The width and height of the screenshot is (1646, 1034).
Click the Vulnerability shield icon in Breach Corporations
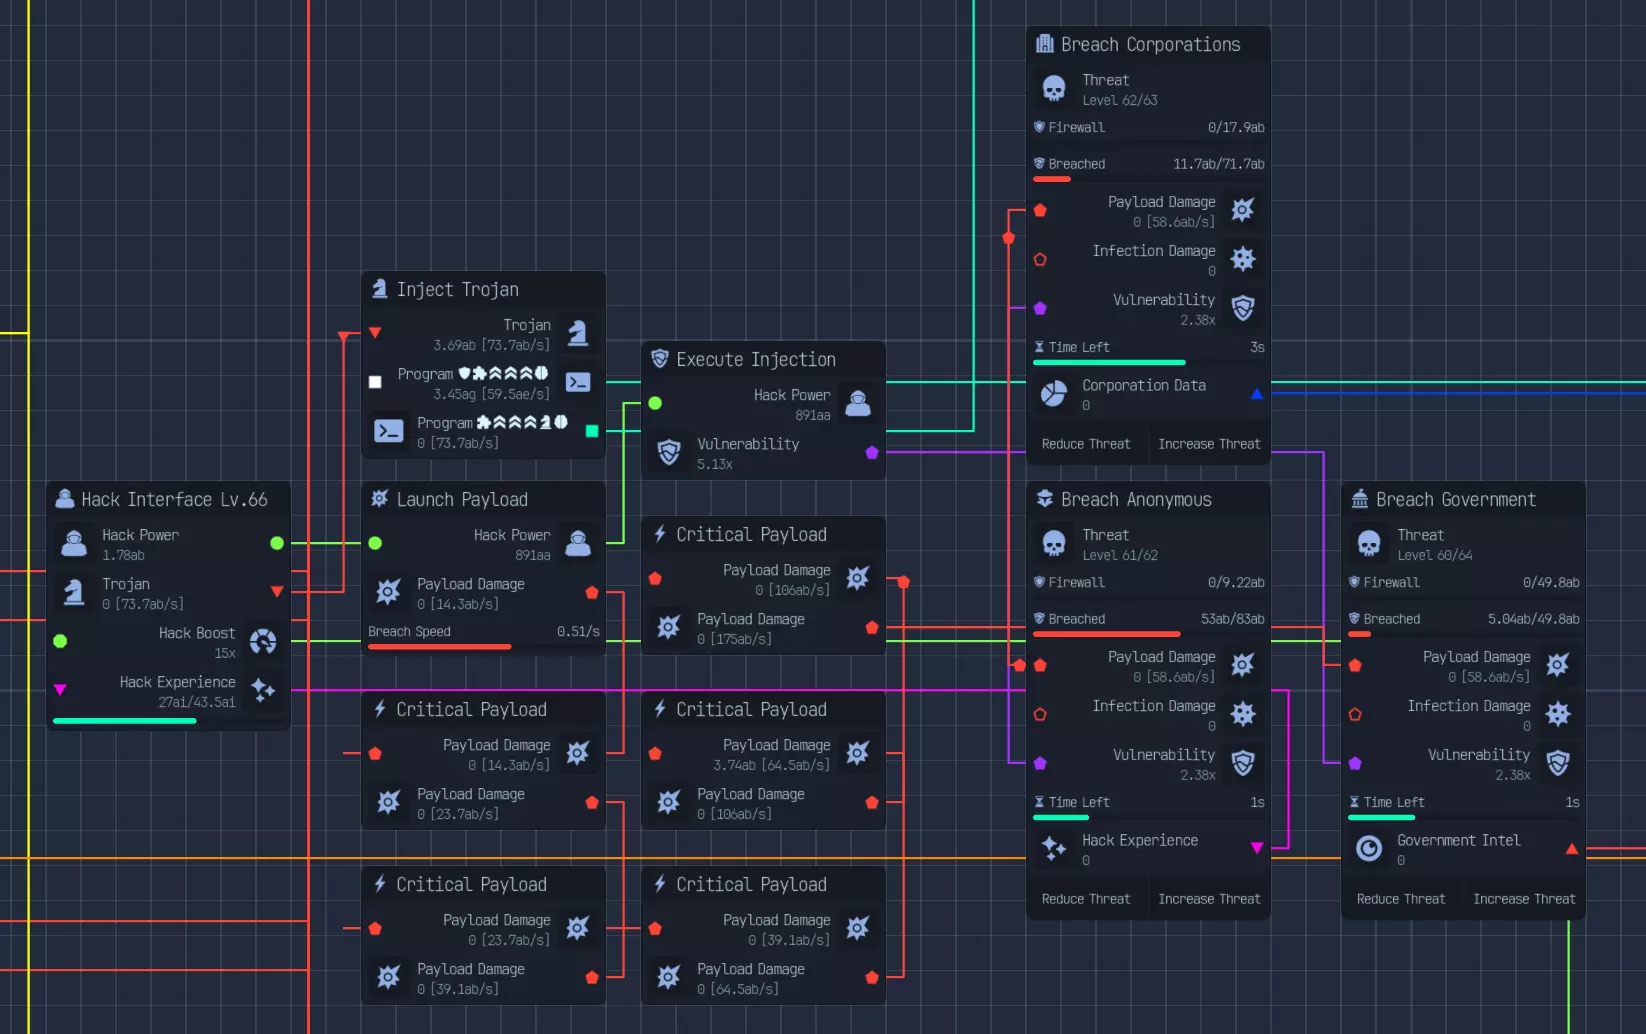1243,309
